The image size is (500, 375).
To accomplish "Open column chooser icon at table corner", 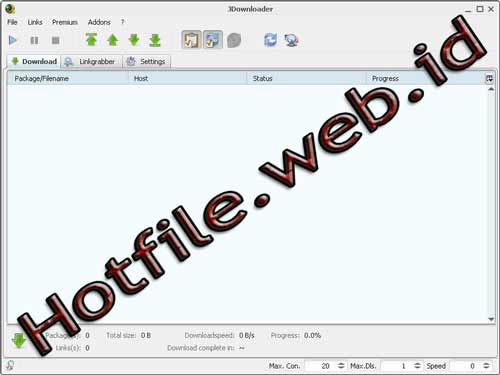I will click(x=489, y=79).
